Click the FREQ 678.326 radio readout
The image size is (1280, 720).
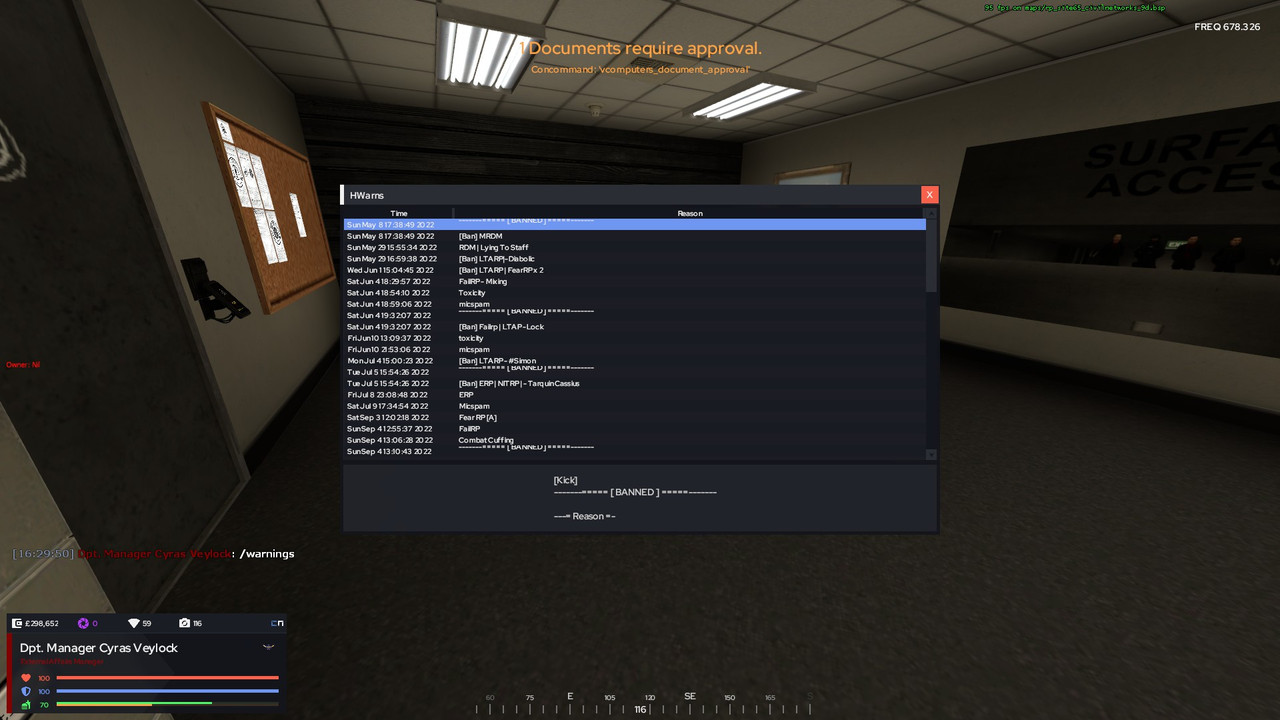coord(1227,27)
